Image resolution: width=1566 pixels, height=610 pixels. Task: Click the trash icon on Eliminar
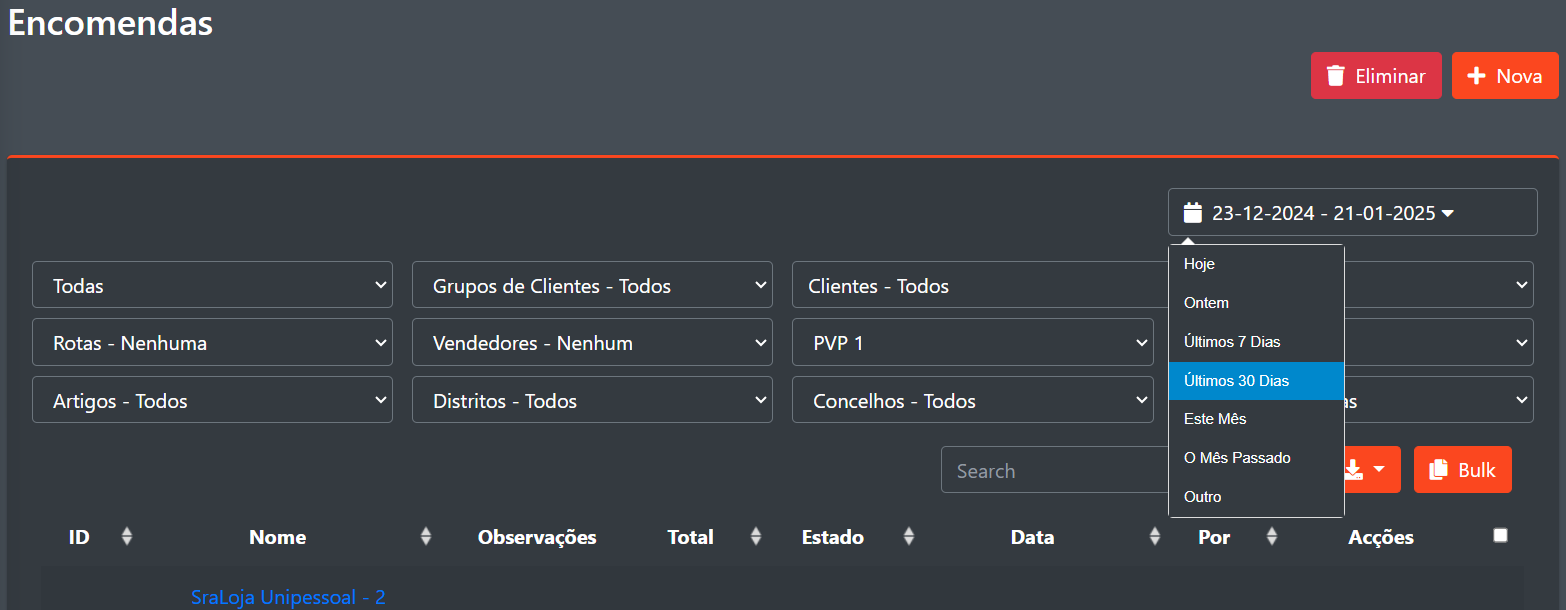tap(1335, 76)
